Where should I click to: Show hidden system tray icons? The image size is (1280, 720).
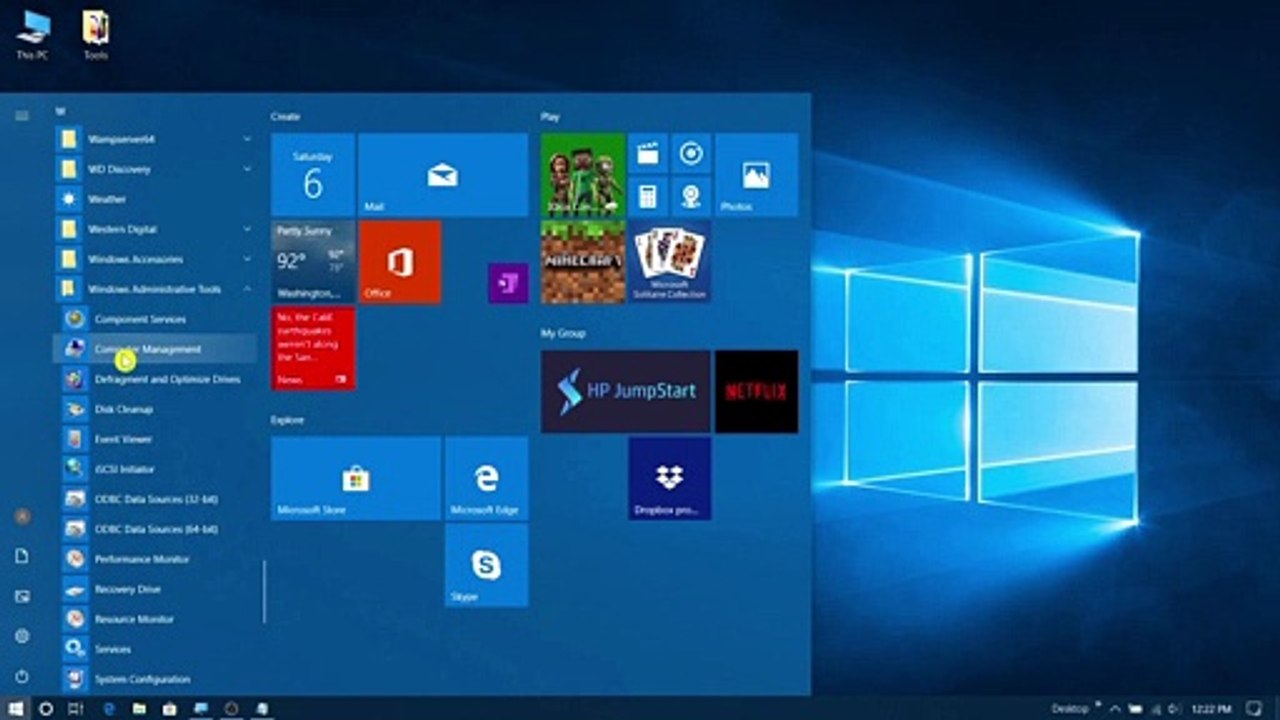pyautogui.click(x=1116, y=708)
